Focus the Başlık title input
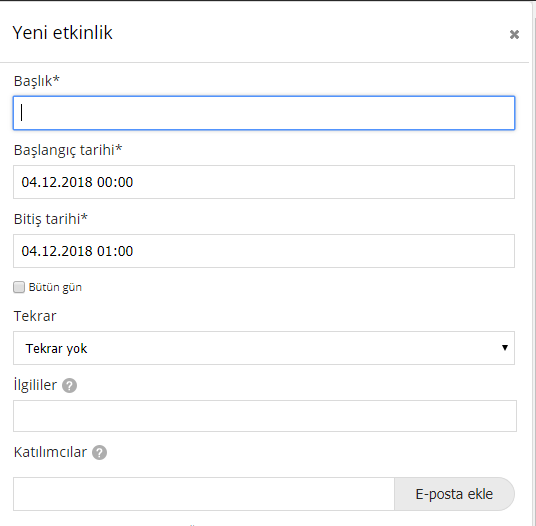 (x=264, y=113)
